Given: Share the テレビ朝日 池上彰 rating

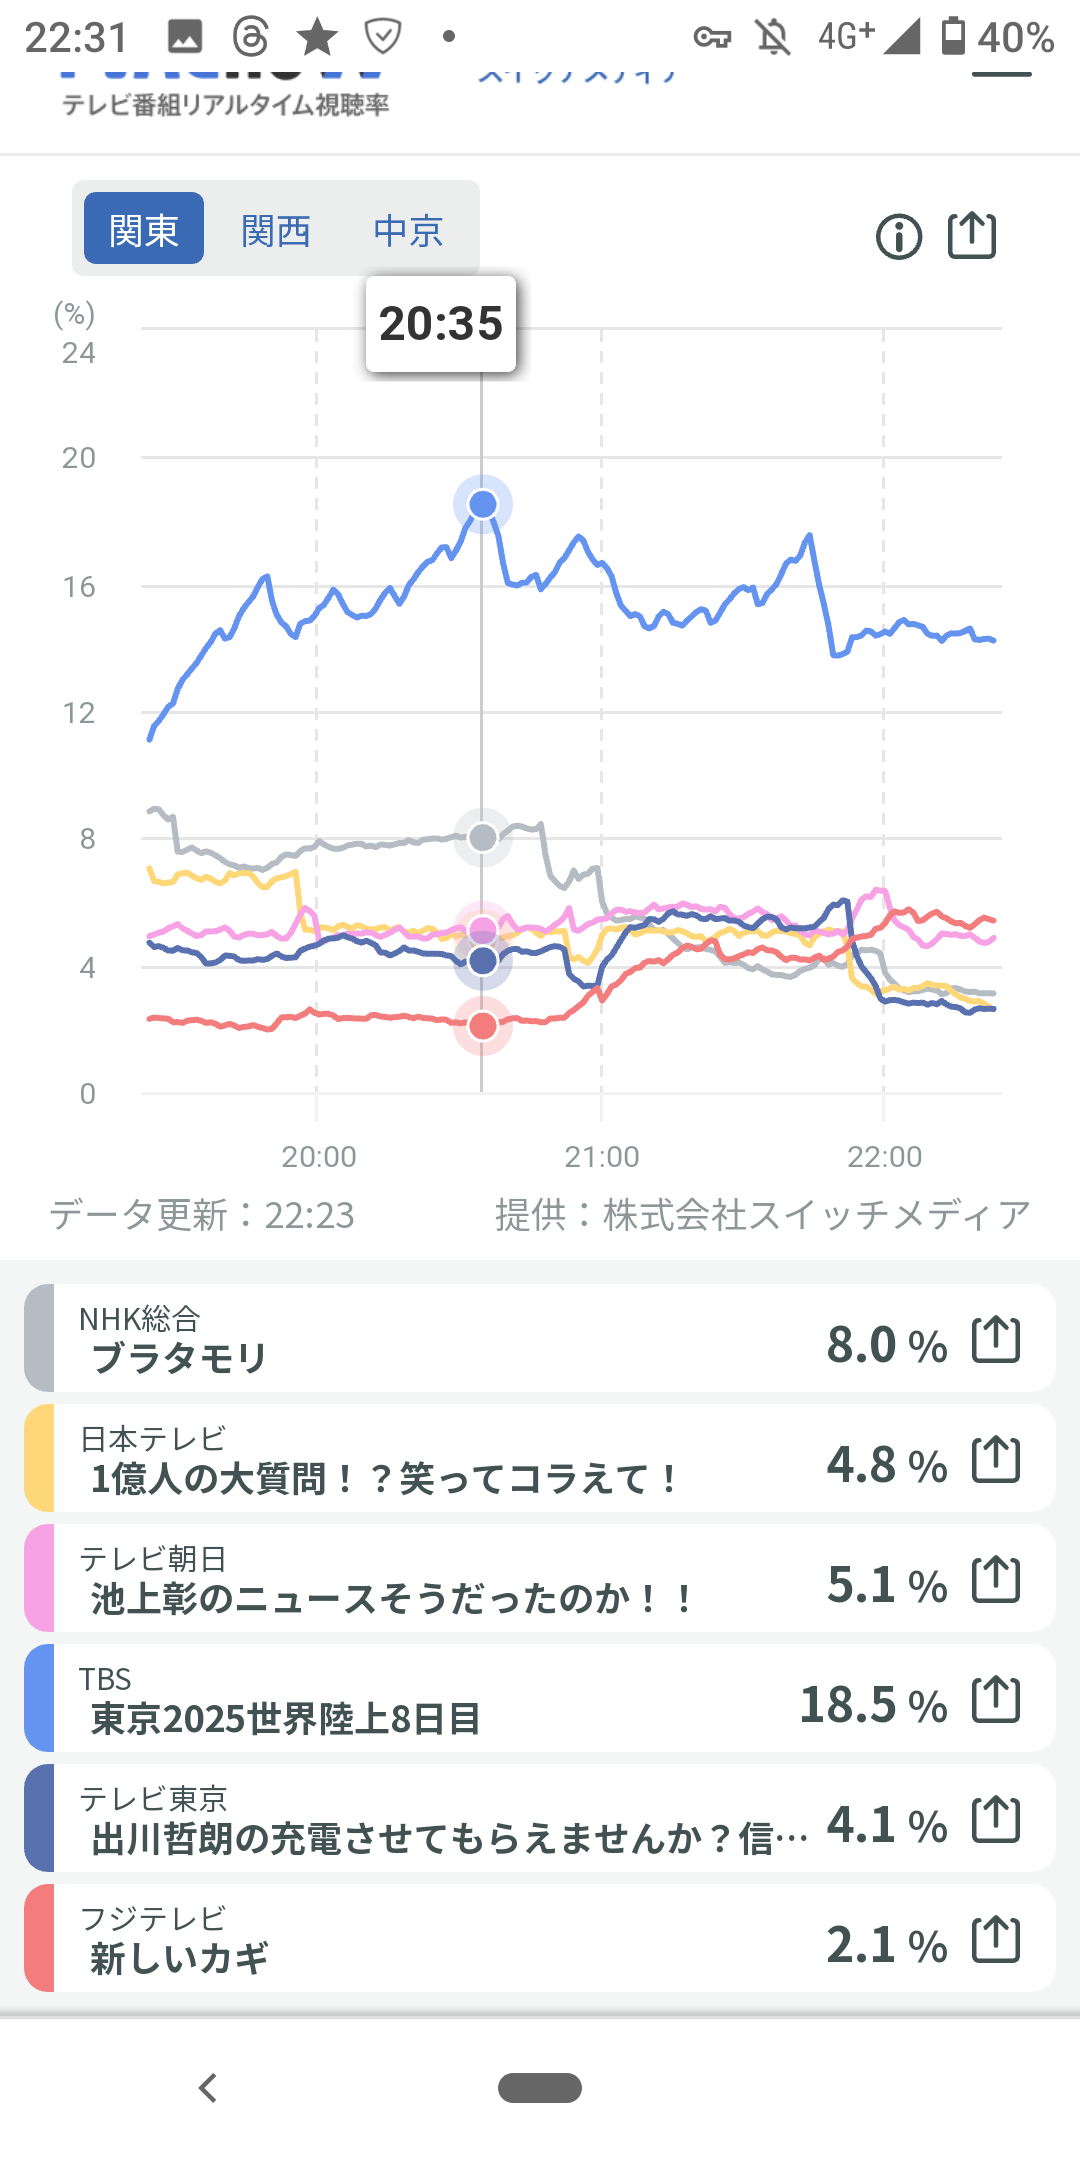Looking at the screenshot, I should [996, 1580].
